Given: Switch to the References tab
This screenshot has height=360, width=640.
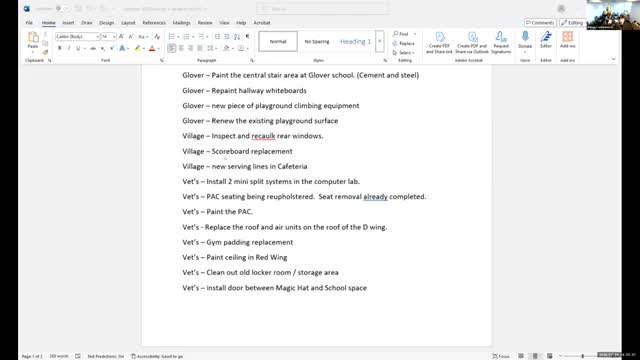Looking at the screenshot, I should click(x=154, y=23).
